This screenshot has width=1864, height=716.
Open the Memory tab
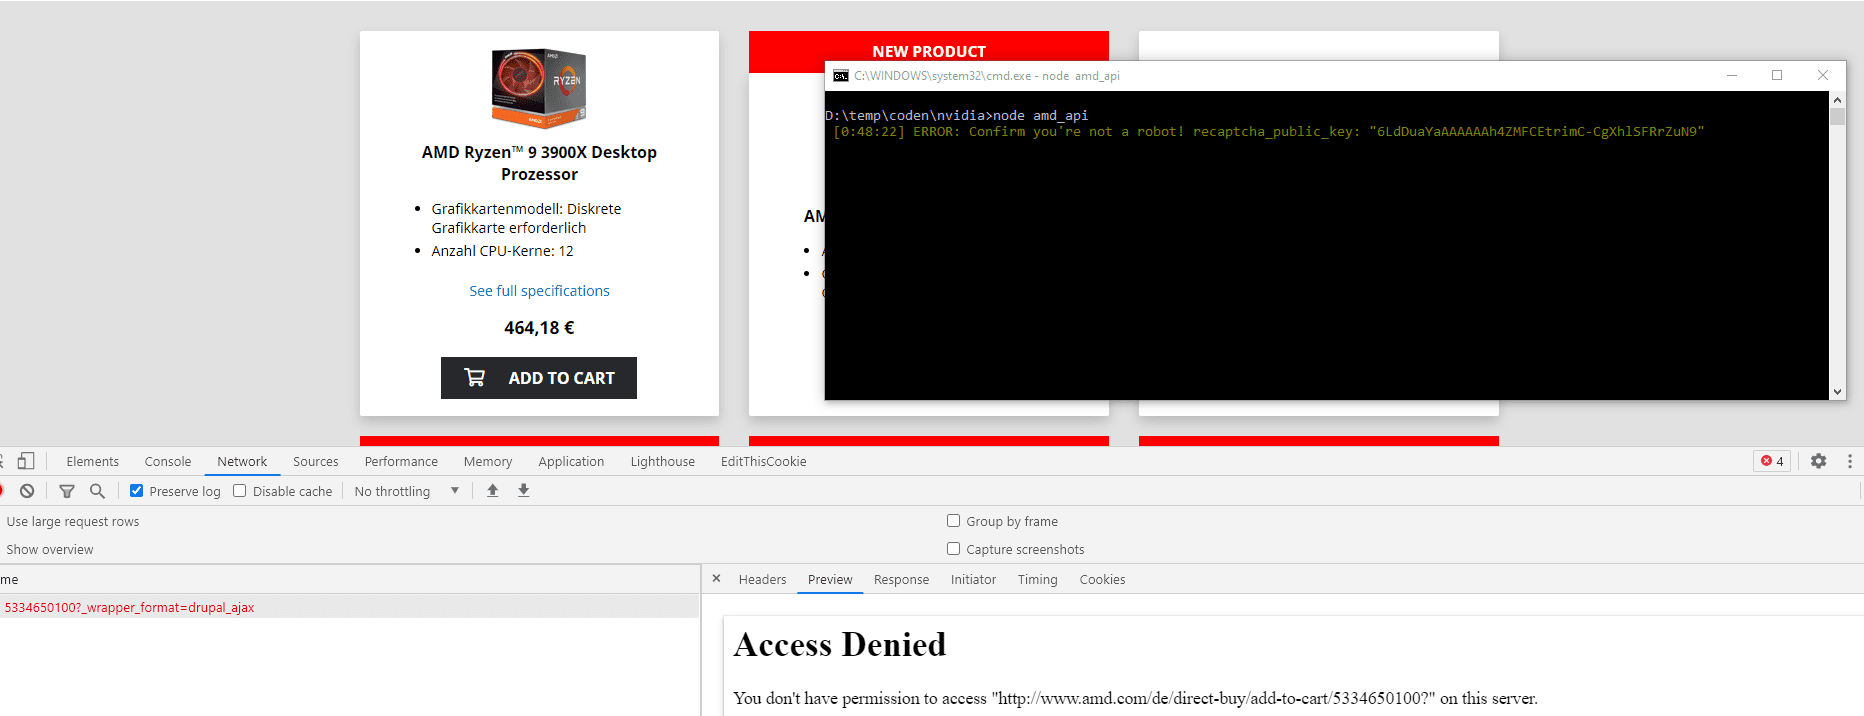(487, 461)
